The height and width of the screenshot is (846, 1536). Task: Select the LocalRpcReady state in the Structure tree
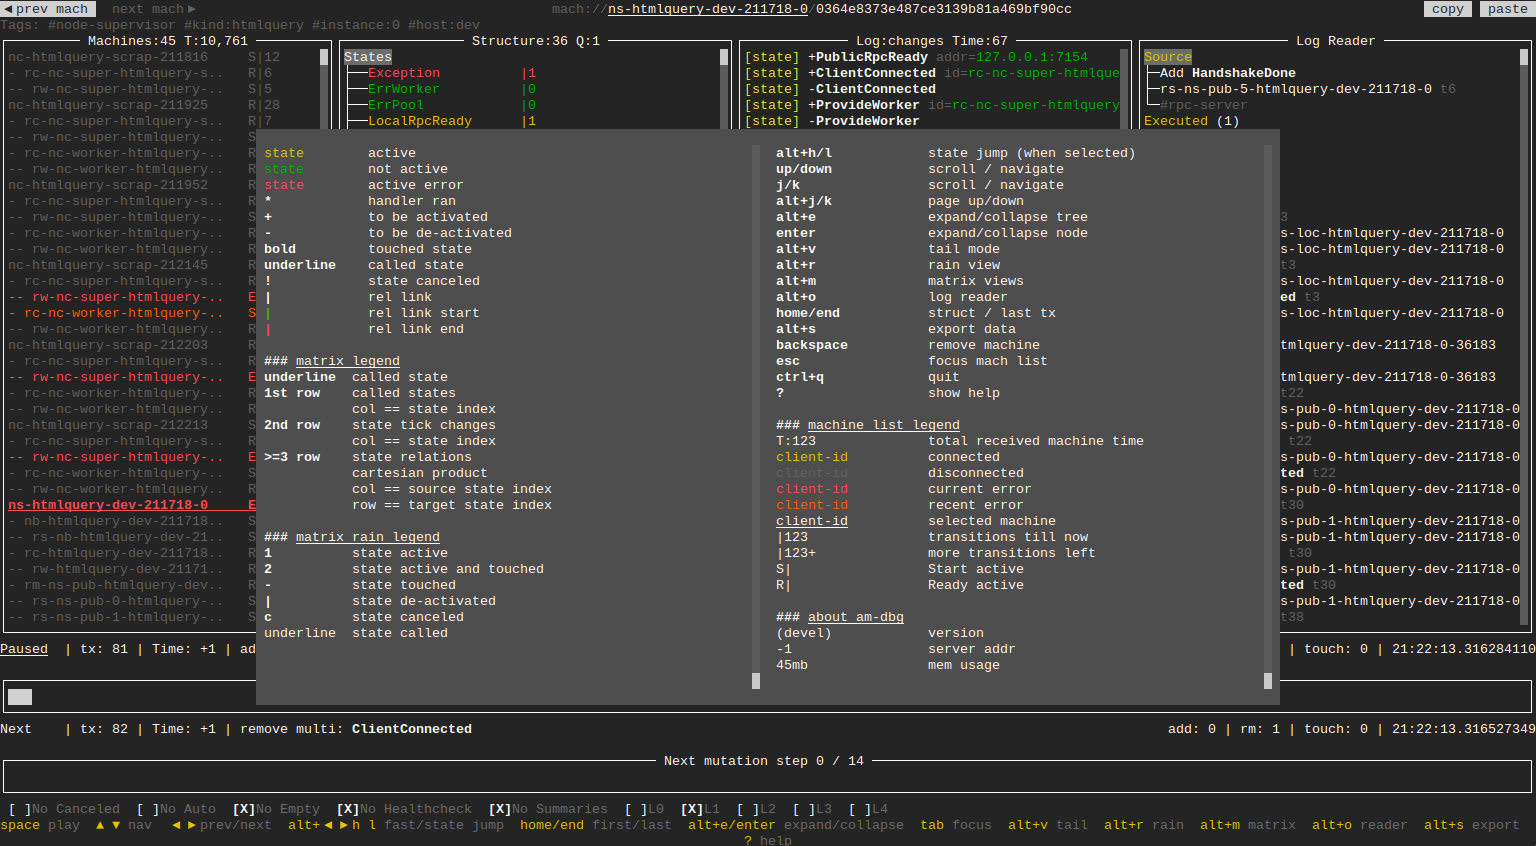pyautogui.click(x=420, y=121)
